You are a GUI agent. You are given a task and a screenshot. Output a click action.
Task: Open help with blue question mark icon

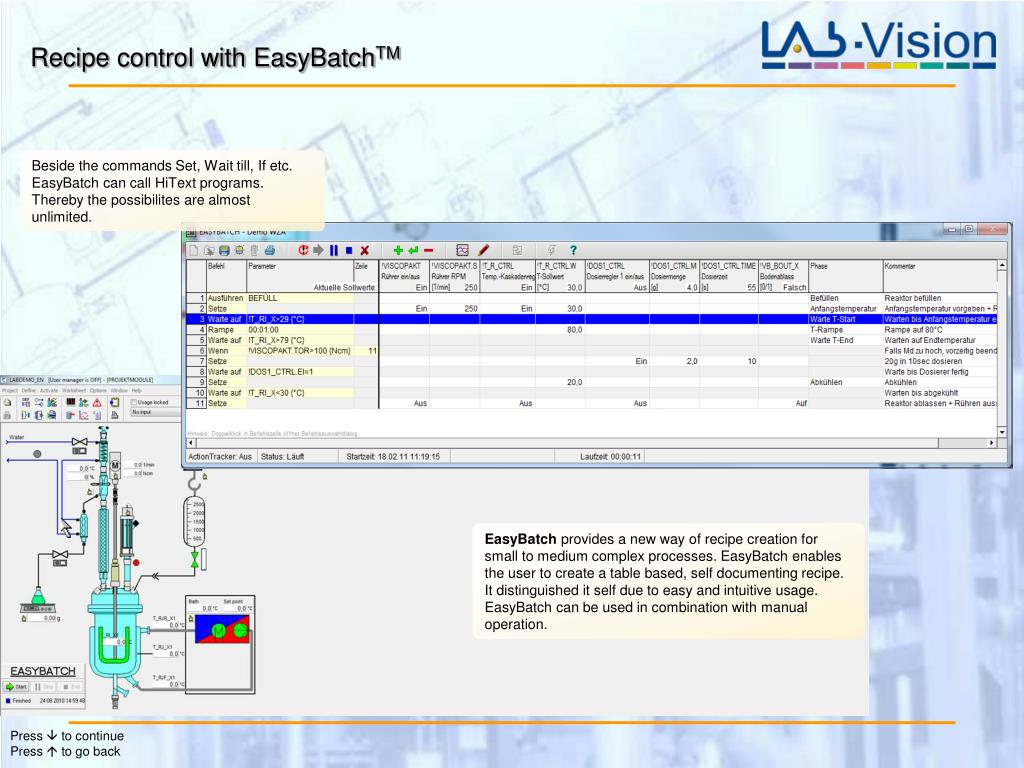[x=573, y=250]
